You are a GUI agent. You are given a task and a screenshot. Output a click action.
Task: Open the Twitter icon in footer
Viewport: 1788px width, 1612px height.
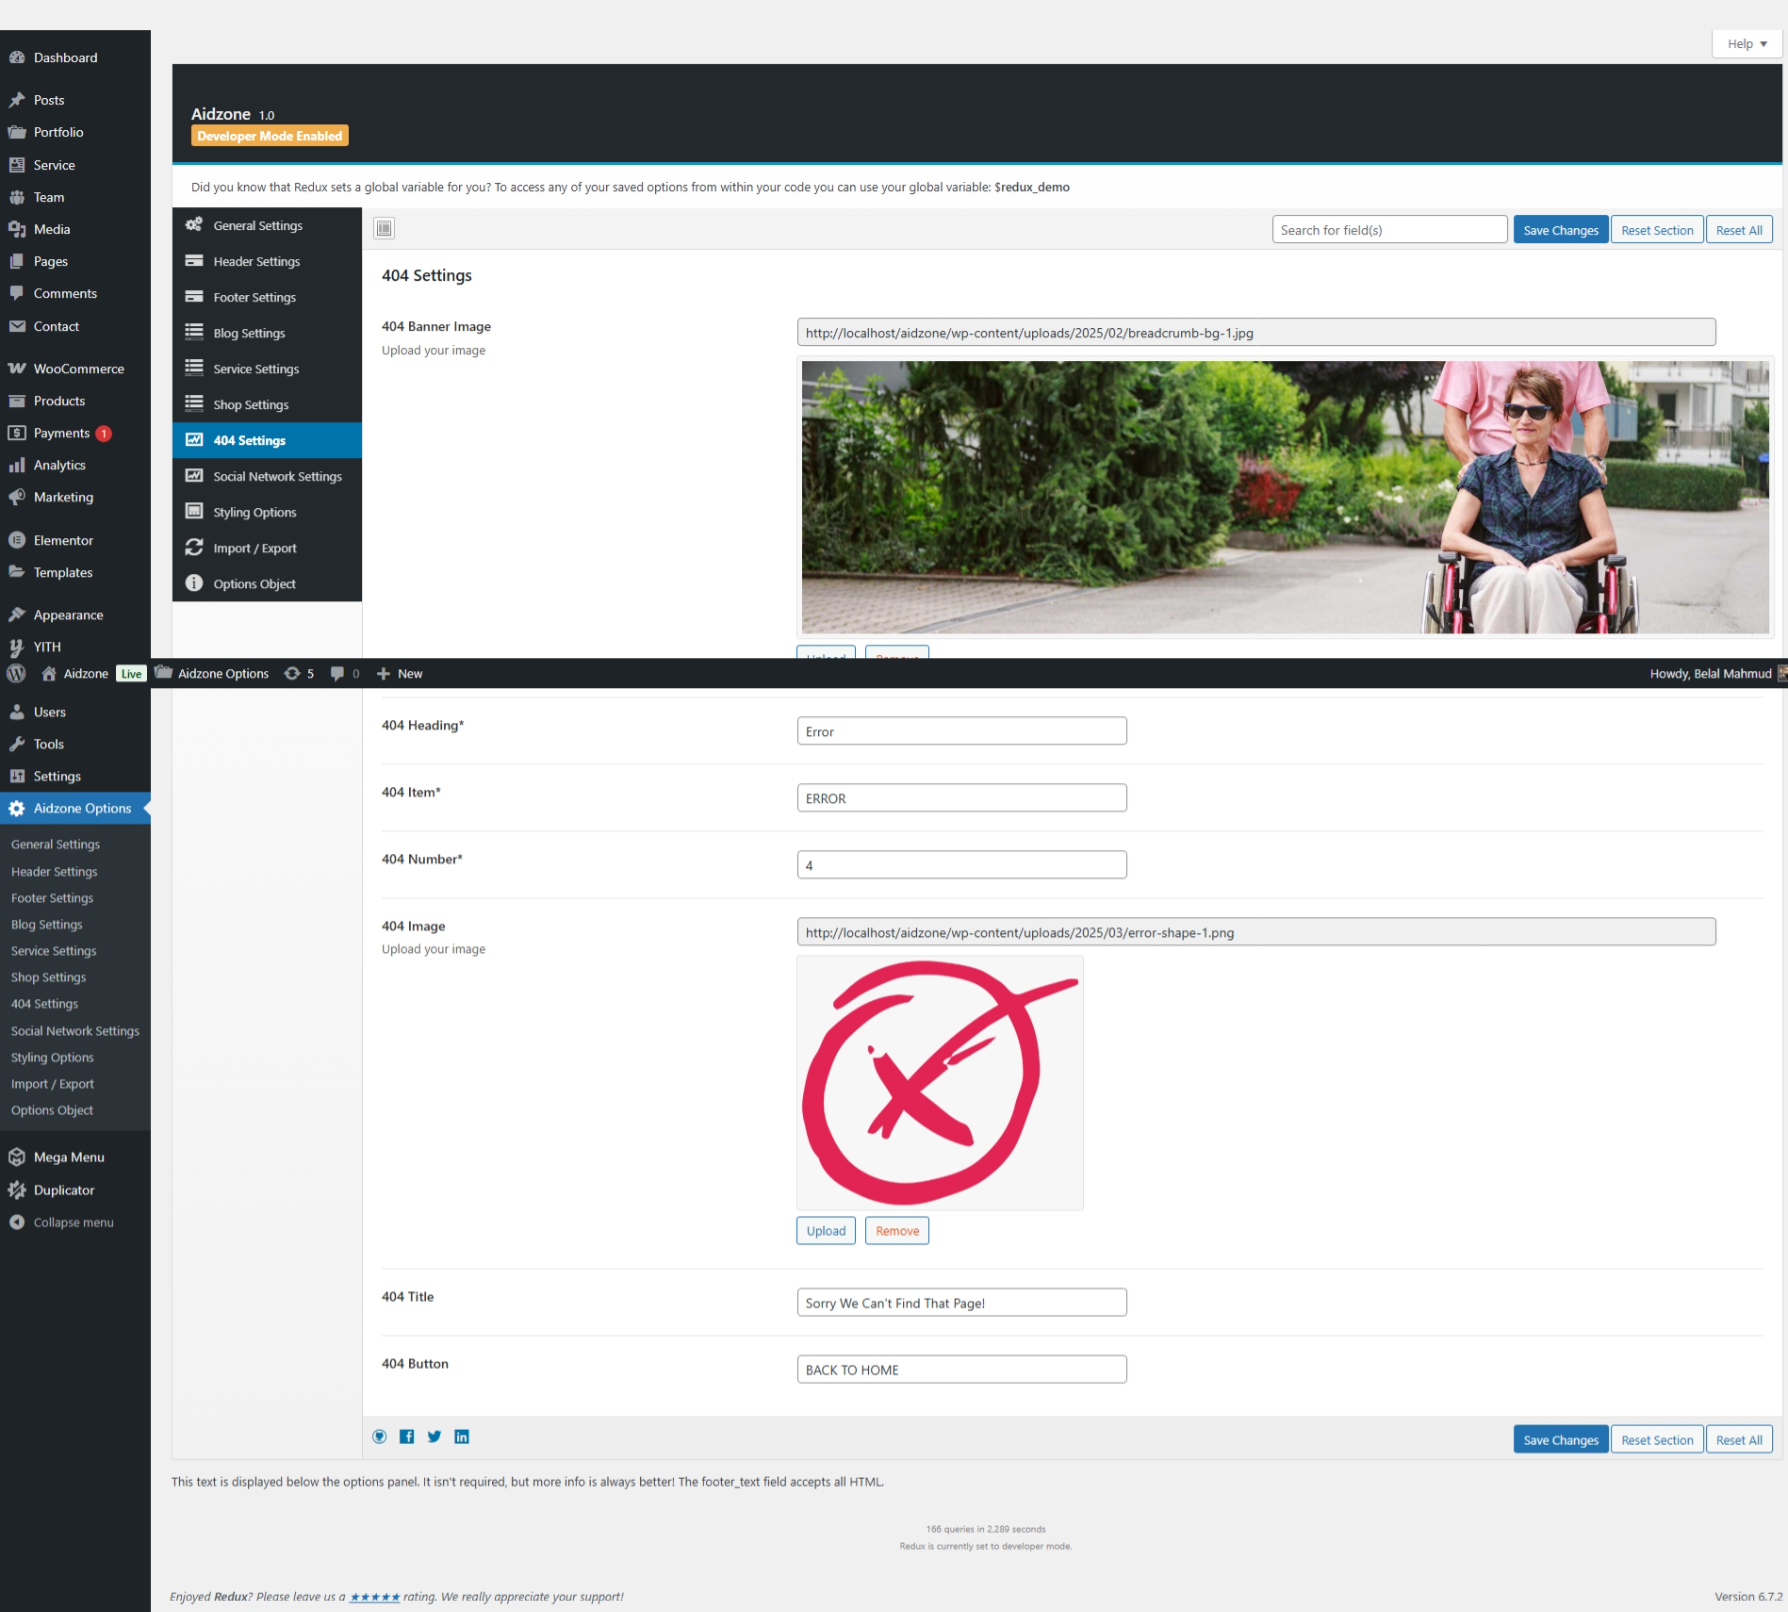click(x=434, y=1437)
